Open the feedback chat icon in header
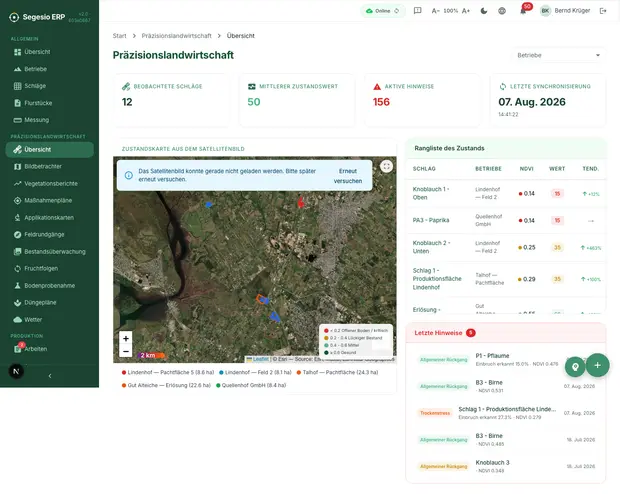 click(x=417, y=11)
